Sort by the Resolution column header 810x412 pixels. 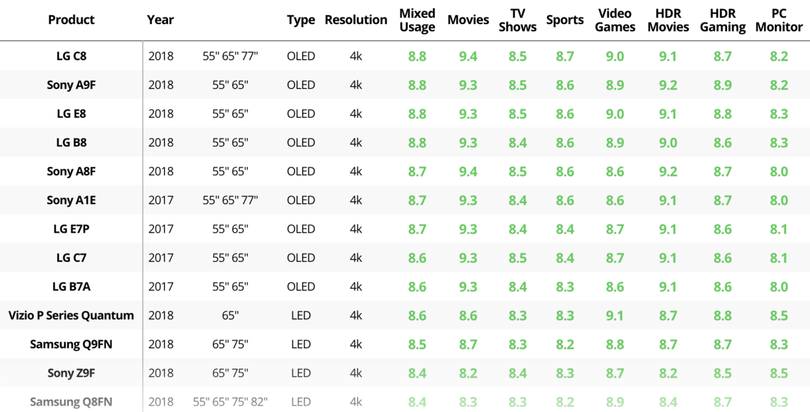click(356, 20)
